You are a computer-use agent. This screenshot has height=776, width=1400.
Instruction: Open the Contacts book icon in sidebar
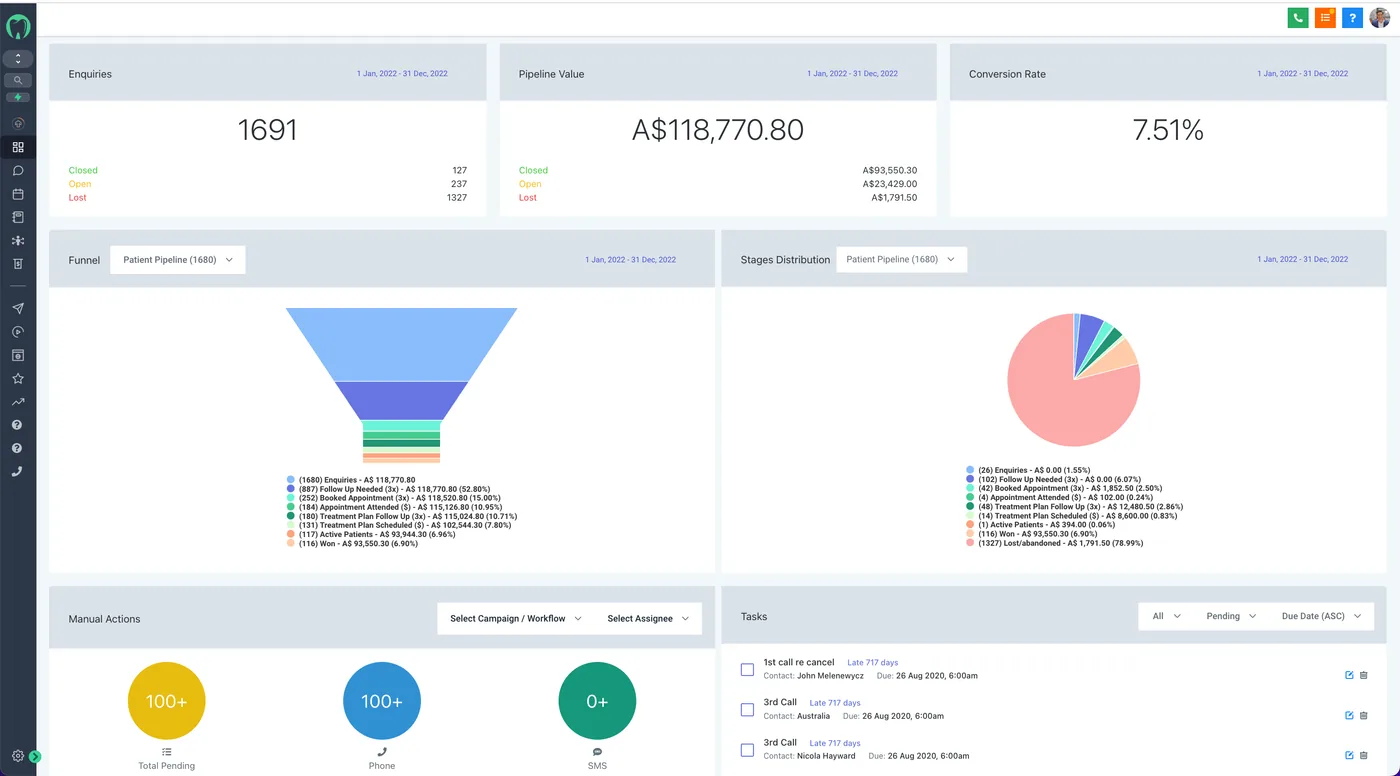pos(18,217)
